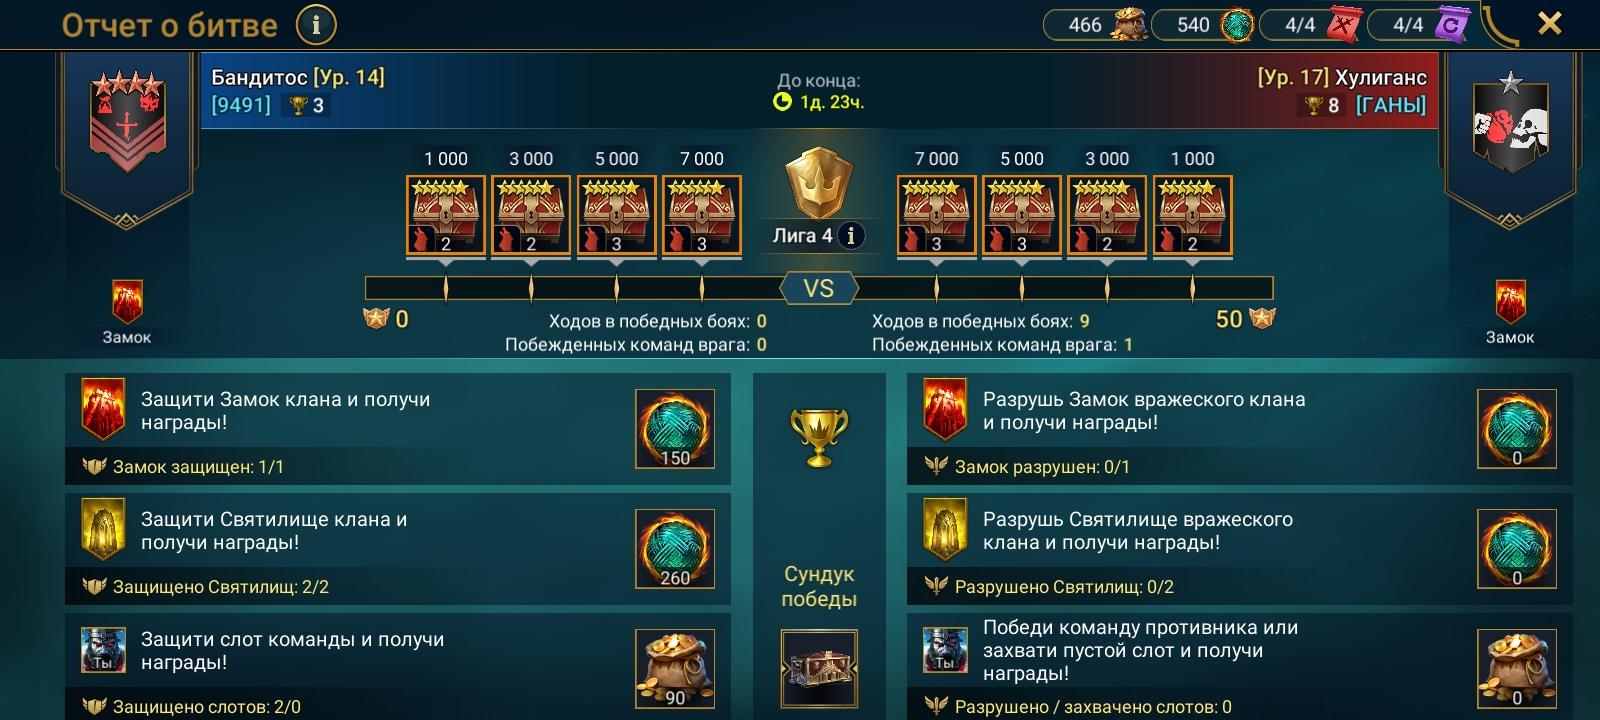
Task: Select left side 1 000 points chest
Action: tap(446, 216)
